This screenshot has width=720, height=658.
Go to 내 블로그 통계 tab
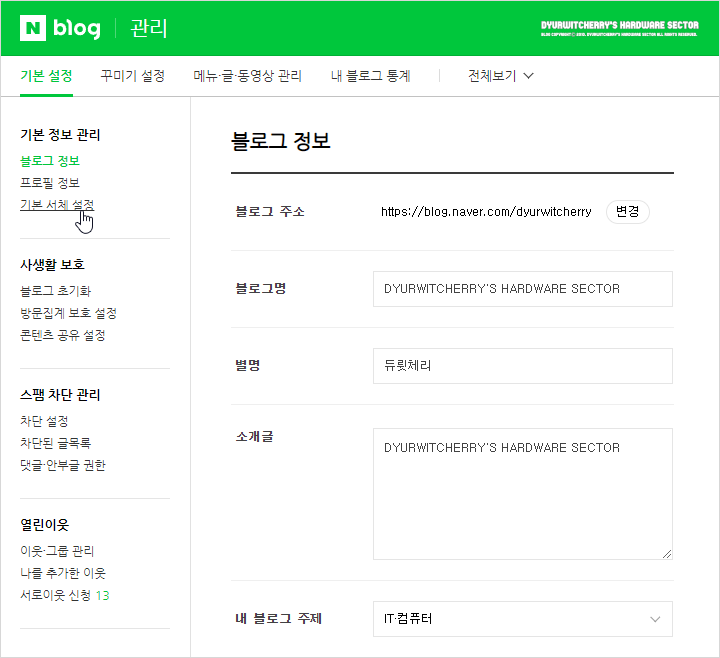pyautogui.click(x=371, y=76)
